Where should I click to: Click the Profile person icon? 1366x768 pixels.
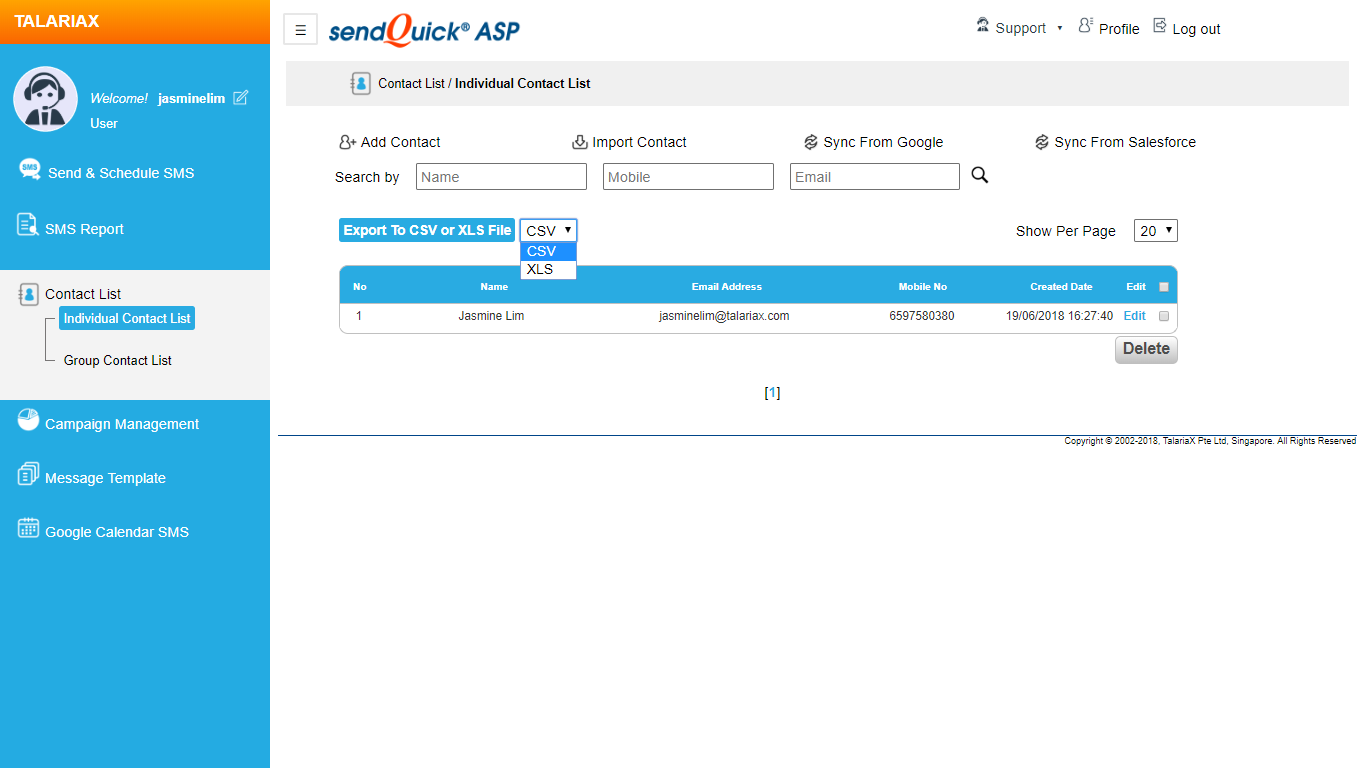pos(1086,26)
